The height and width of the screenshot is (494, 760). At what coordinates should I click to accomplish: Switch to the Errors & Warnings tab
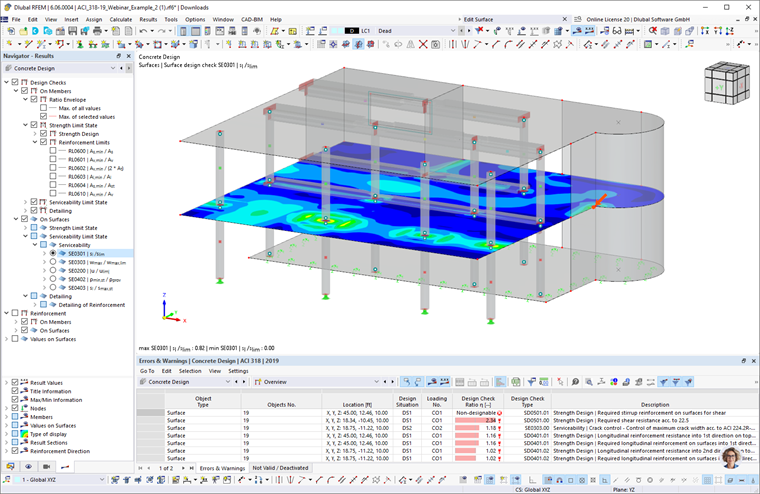click(x=222, y=468)
